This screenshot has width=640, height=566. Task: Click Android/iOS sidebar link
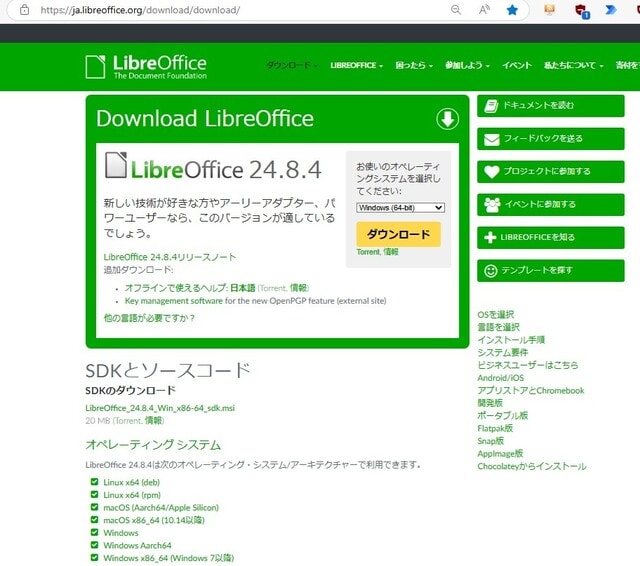tap(500, 378)
